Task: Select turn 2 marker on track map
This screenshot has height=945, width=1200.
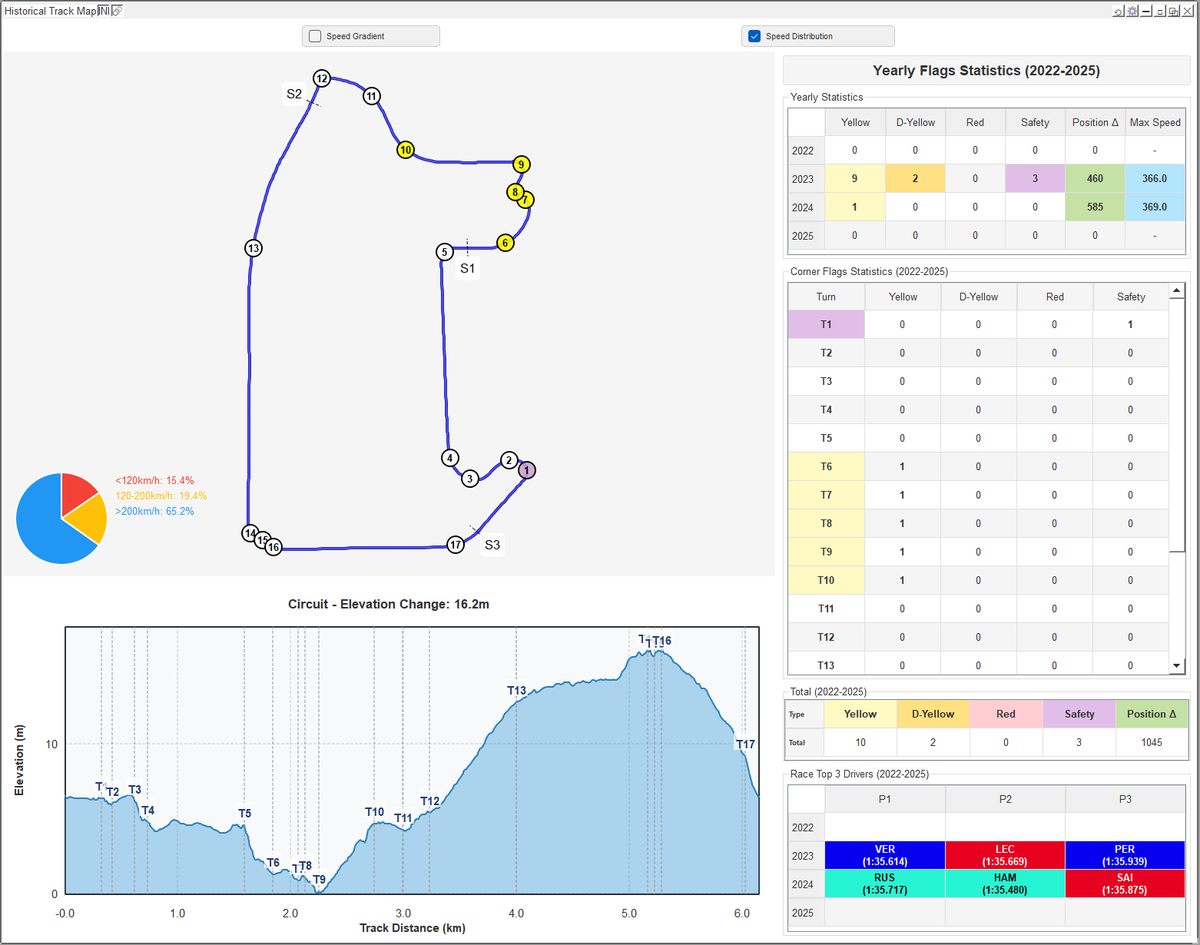Action: [x=508, y=460]
